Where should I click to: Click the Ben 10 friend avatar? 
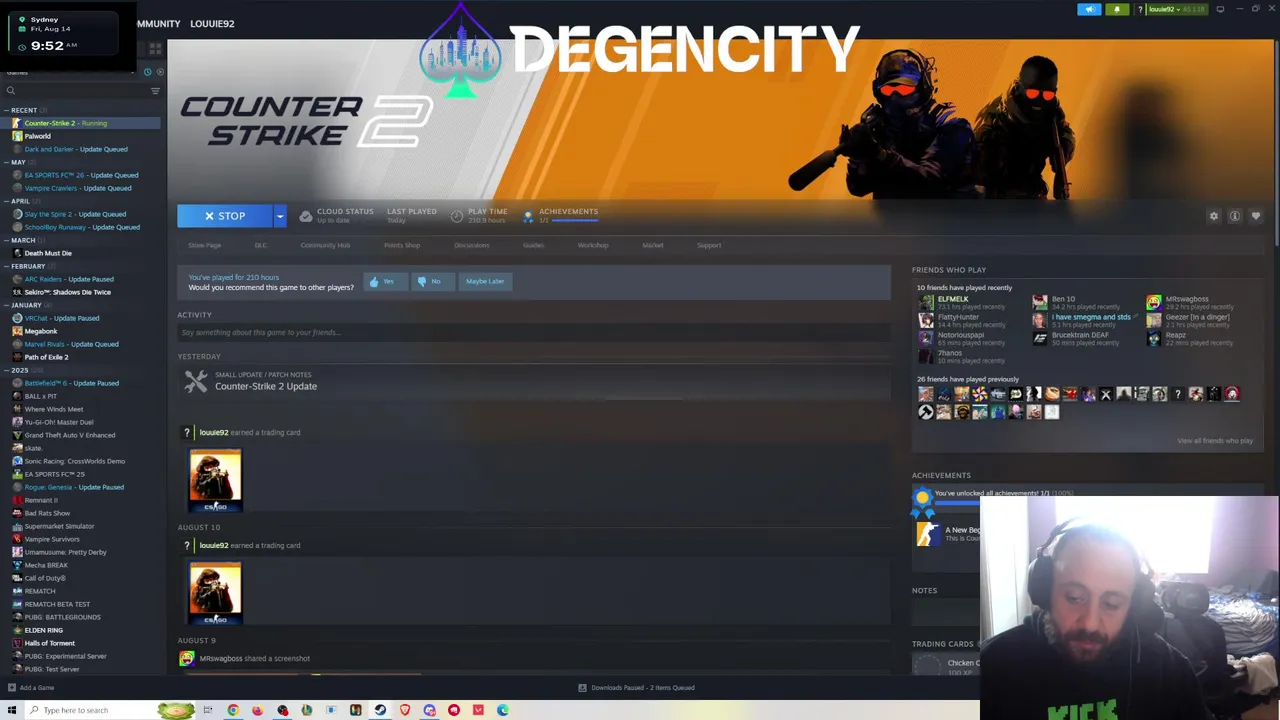pos(1040,303)
